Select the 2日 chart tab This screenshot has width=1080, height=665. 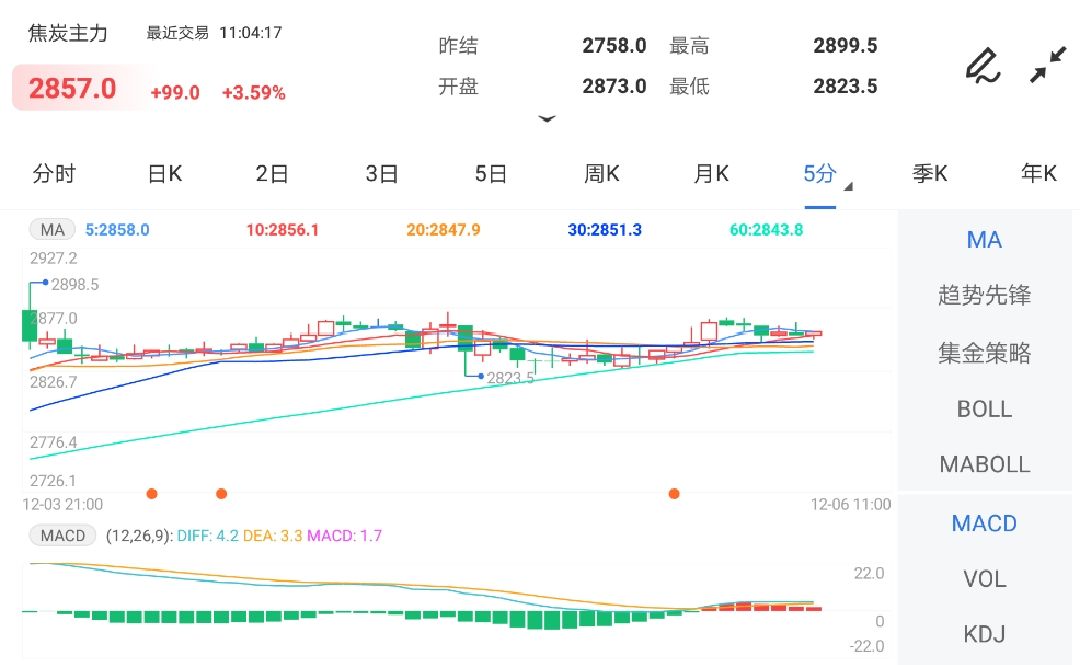pyautogui.click(x=272, y=174)
